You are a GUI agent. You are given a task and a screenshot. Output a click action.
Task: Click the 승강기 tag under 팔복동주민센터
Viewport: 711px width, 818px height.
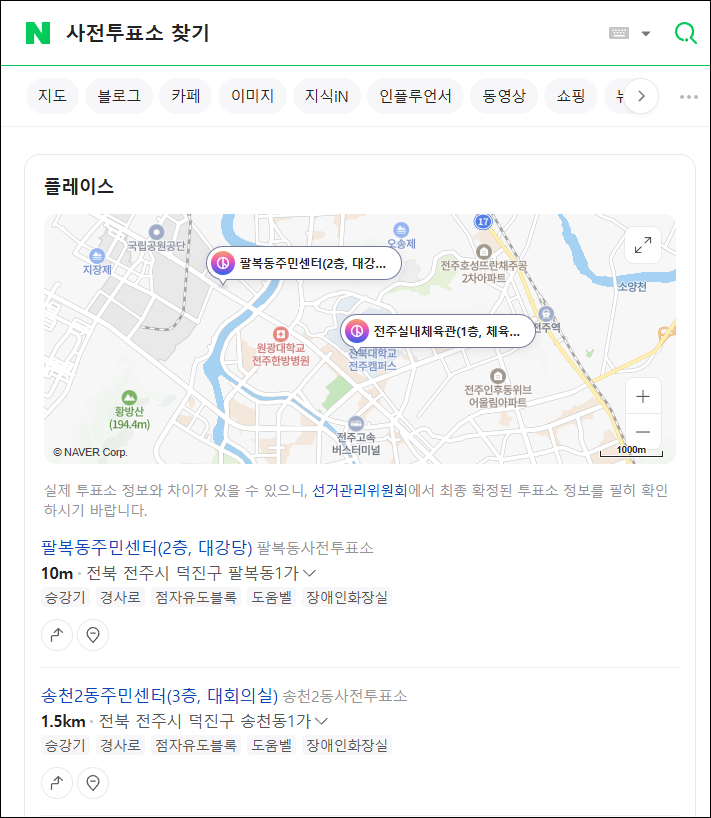click(65, 597)
